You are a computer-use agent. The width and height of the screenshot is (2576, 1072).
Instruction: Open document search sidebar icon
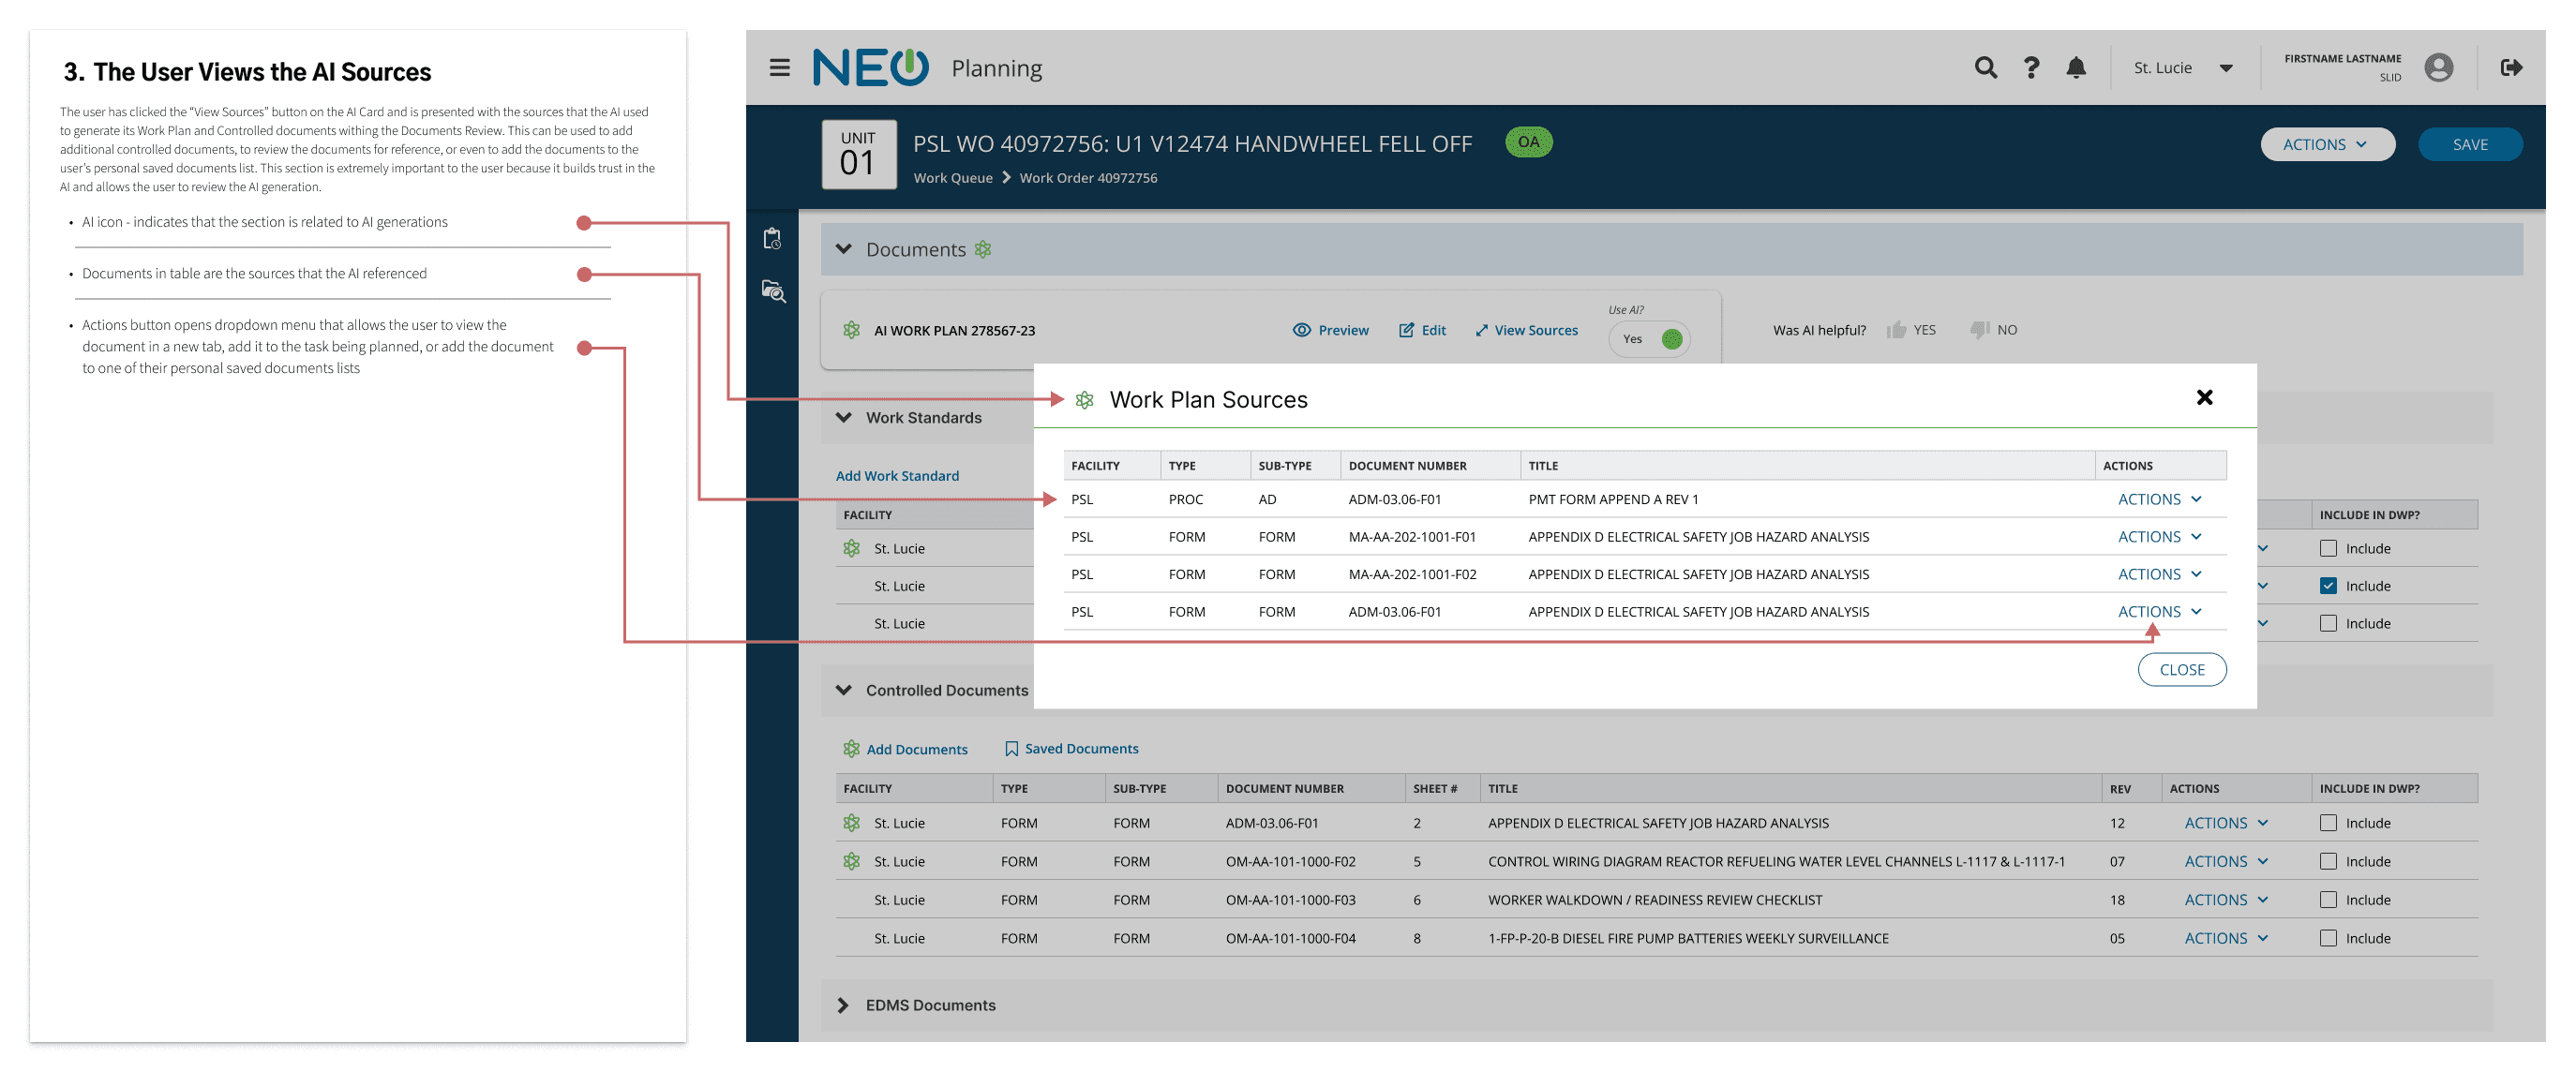tap(773, 291)
